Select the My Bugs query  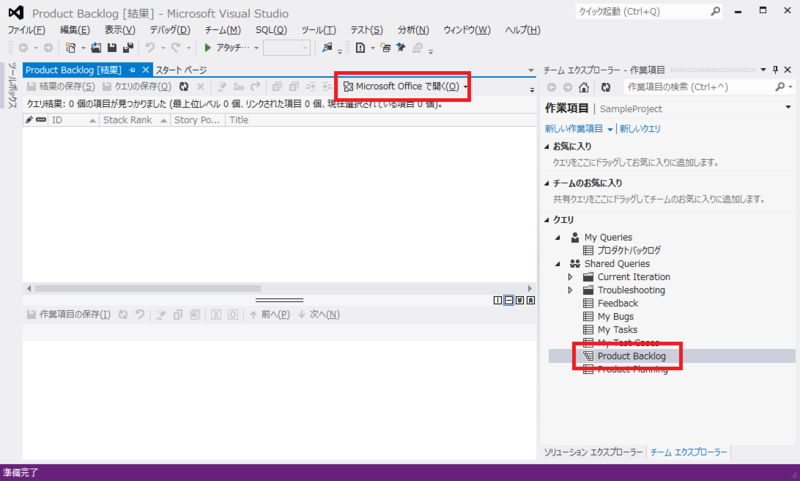click(616, 317)
